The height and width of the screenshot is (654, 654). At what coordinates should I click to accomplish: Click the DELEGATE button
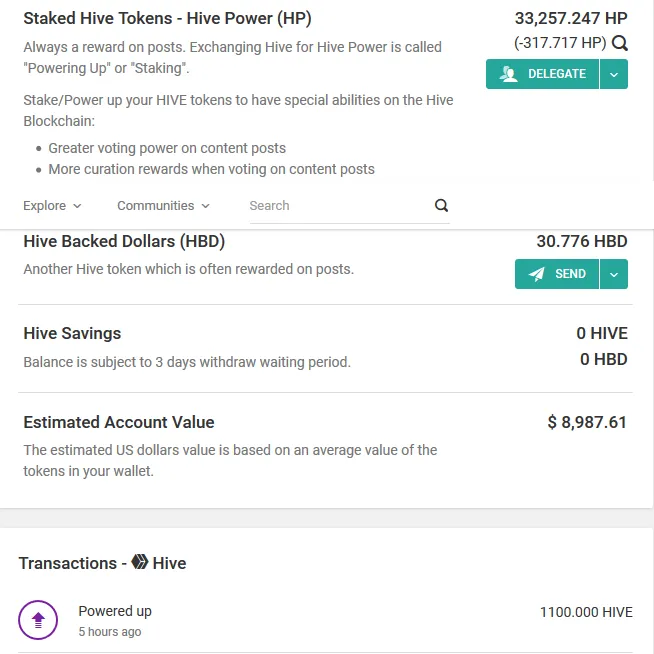pos(542,74)
